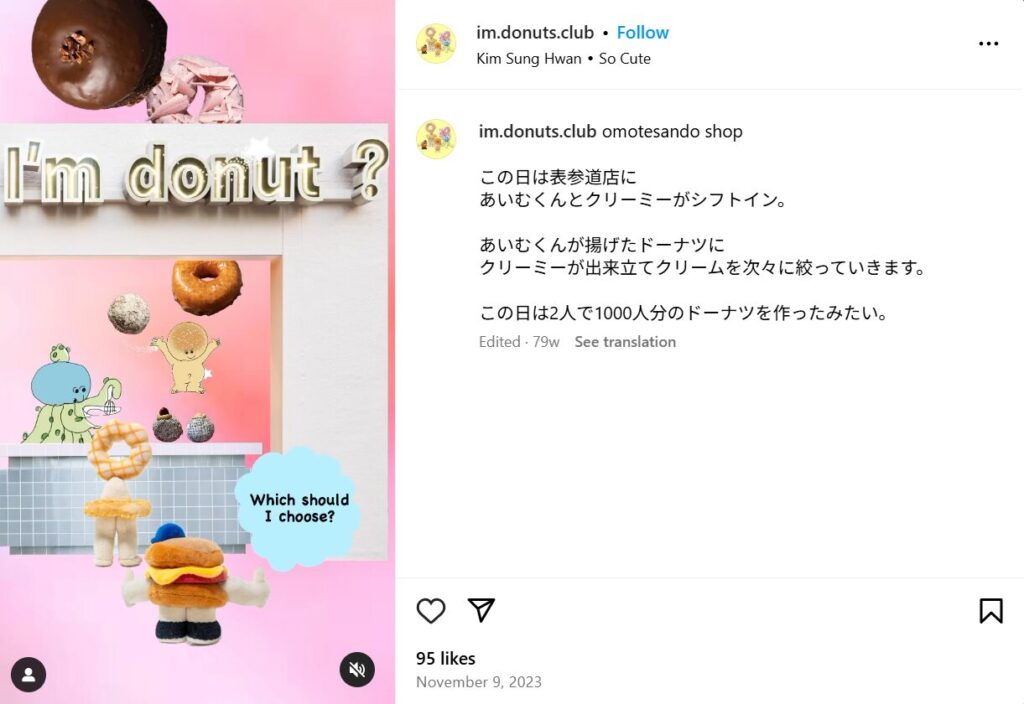Follow the im.donuts.club account
The image size is (1024, 704).
pyautogui.click(x=643, y=33)
